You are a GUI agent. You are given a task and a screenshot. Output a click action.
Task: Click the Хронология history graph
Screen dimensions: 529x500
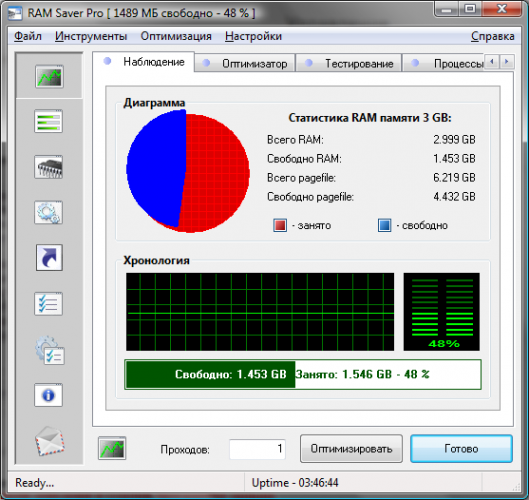point(260,312)
